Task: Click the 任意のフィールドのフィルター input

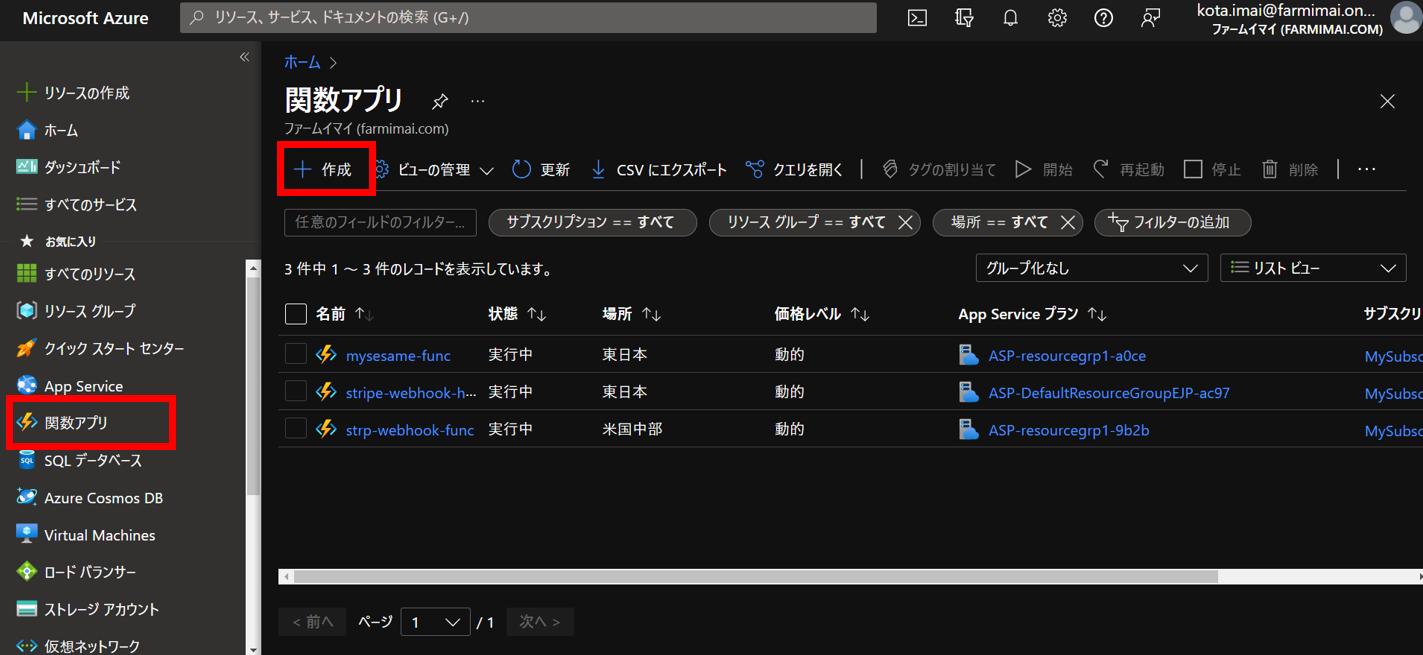Action: 380,222
